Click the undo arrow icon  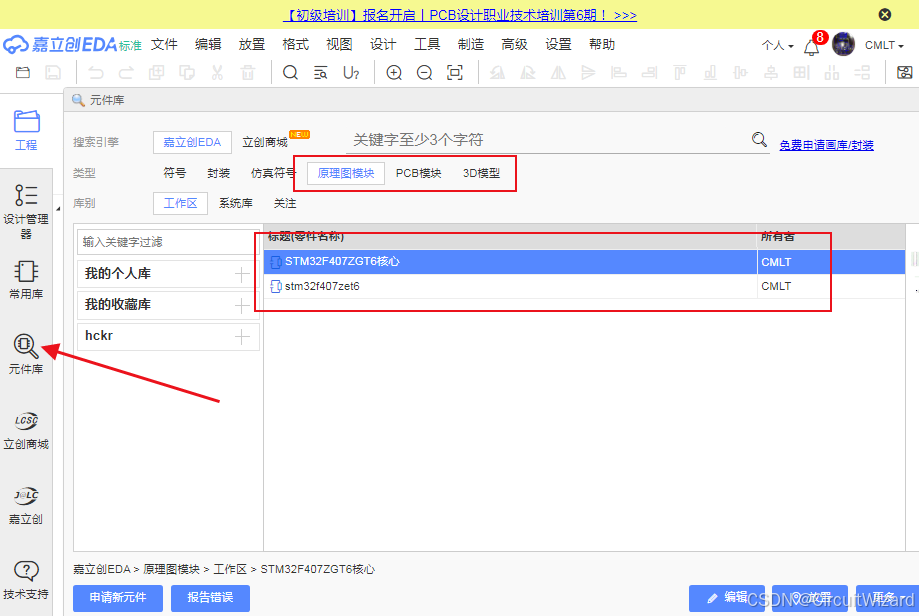tap(96, 73)
